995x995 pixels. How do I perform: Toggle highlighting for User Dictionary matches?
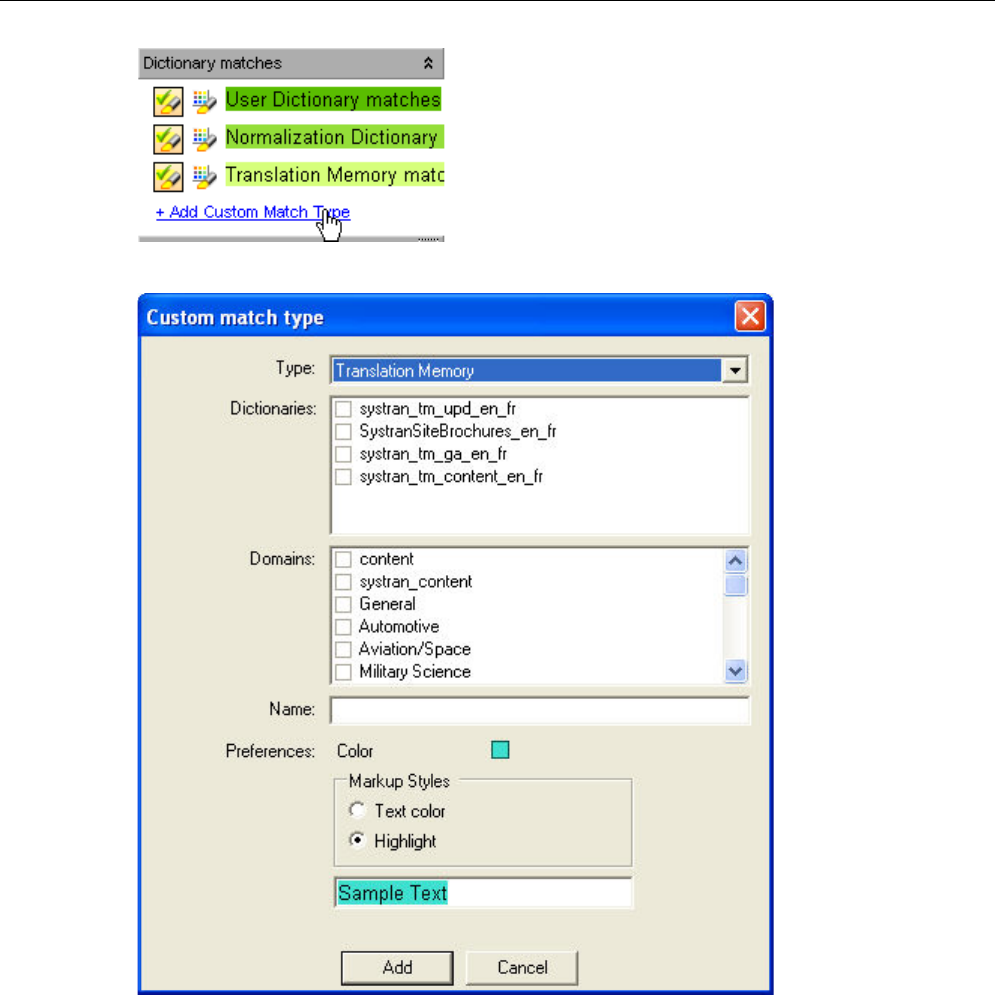pyautogui.click(x=168, y=102)
